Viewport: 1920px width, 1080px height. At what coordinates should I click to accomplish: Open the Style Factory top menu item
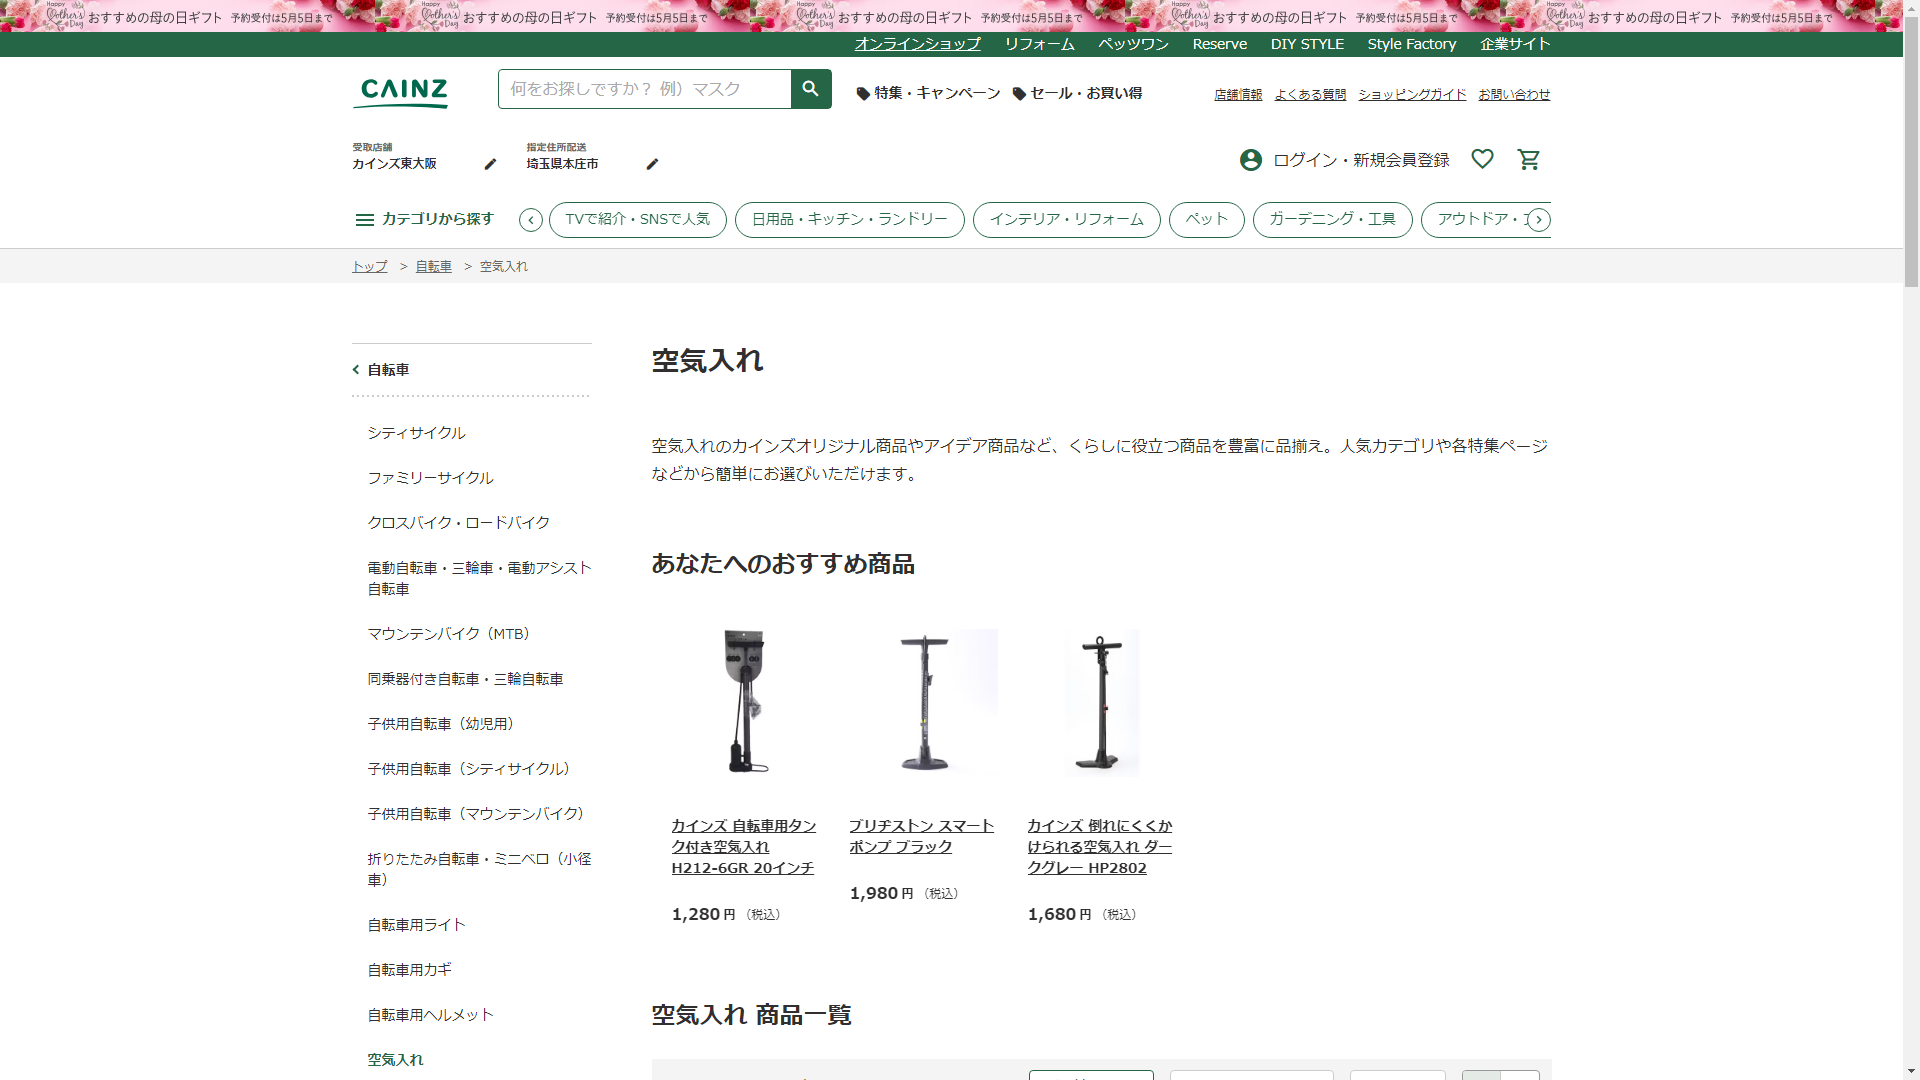point(1411,44)
